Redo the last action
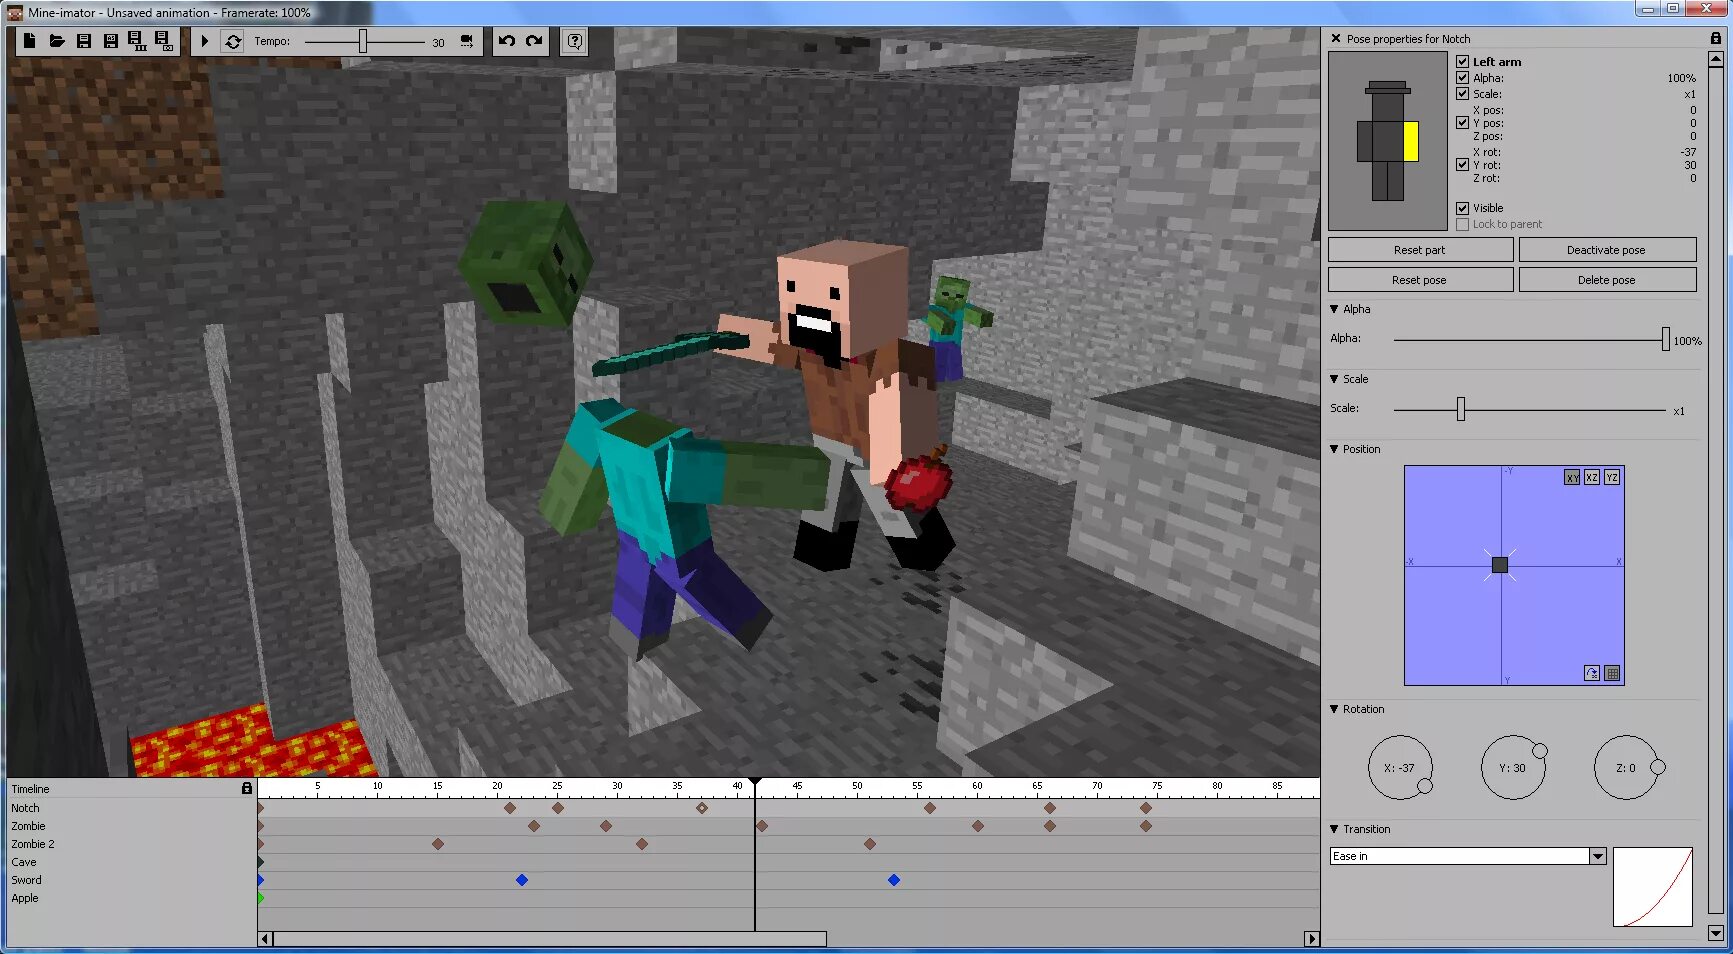Screen dimensions: 1733x954 (534, 41)
